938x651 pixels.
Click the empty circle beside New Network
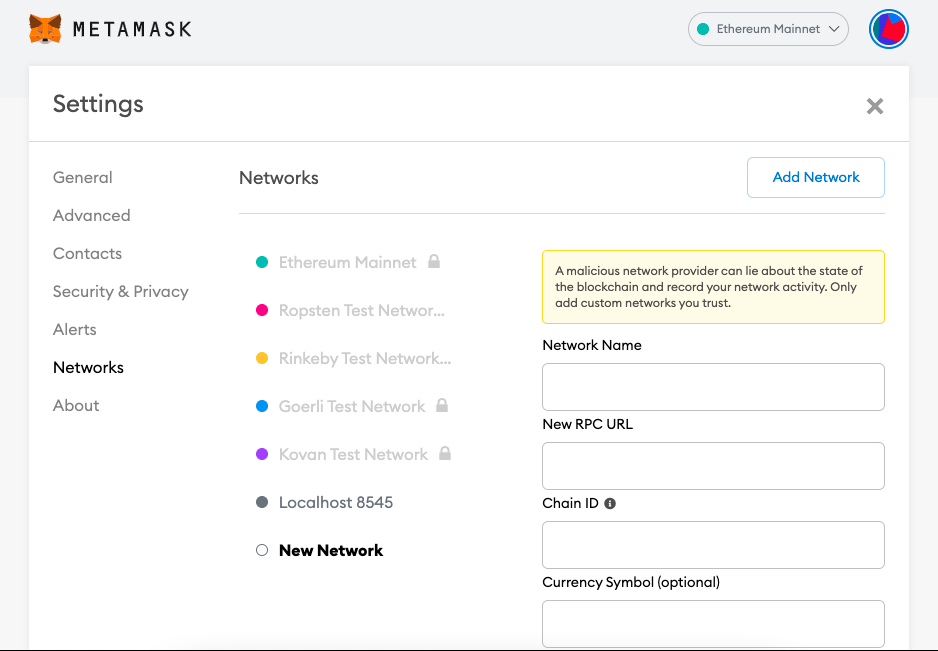262,550
